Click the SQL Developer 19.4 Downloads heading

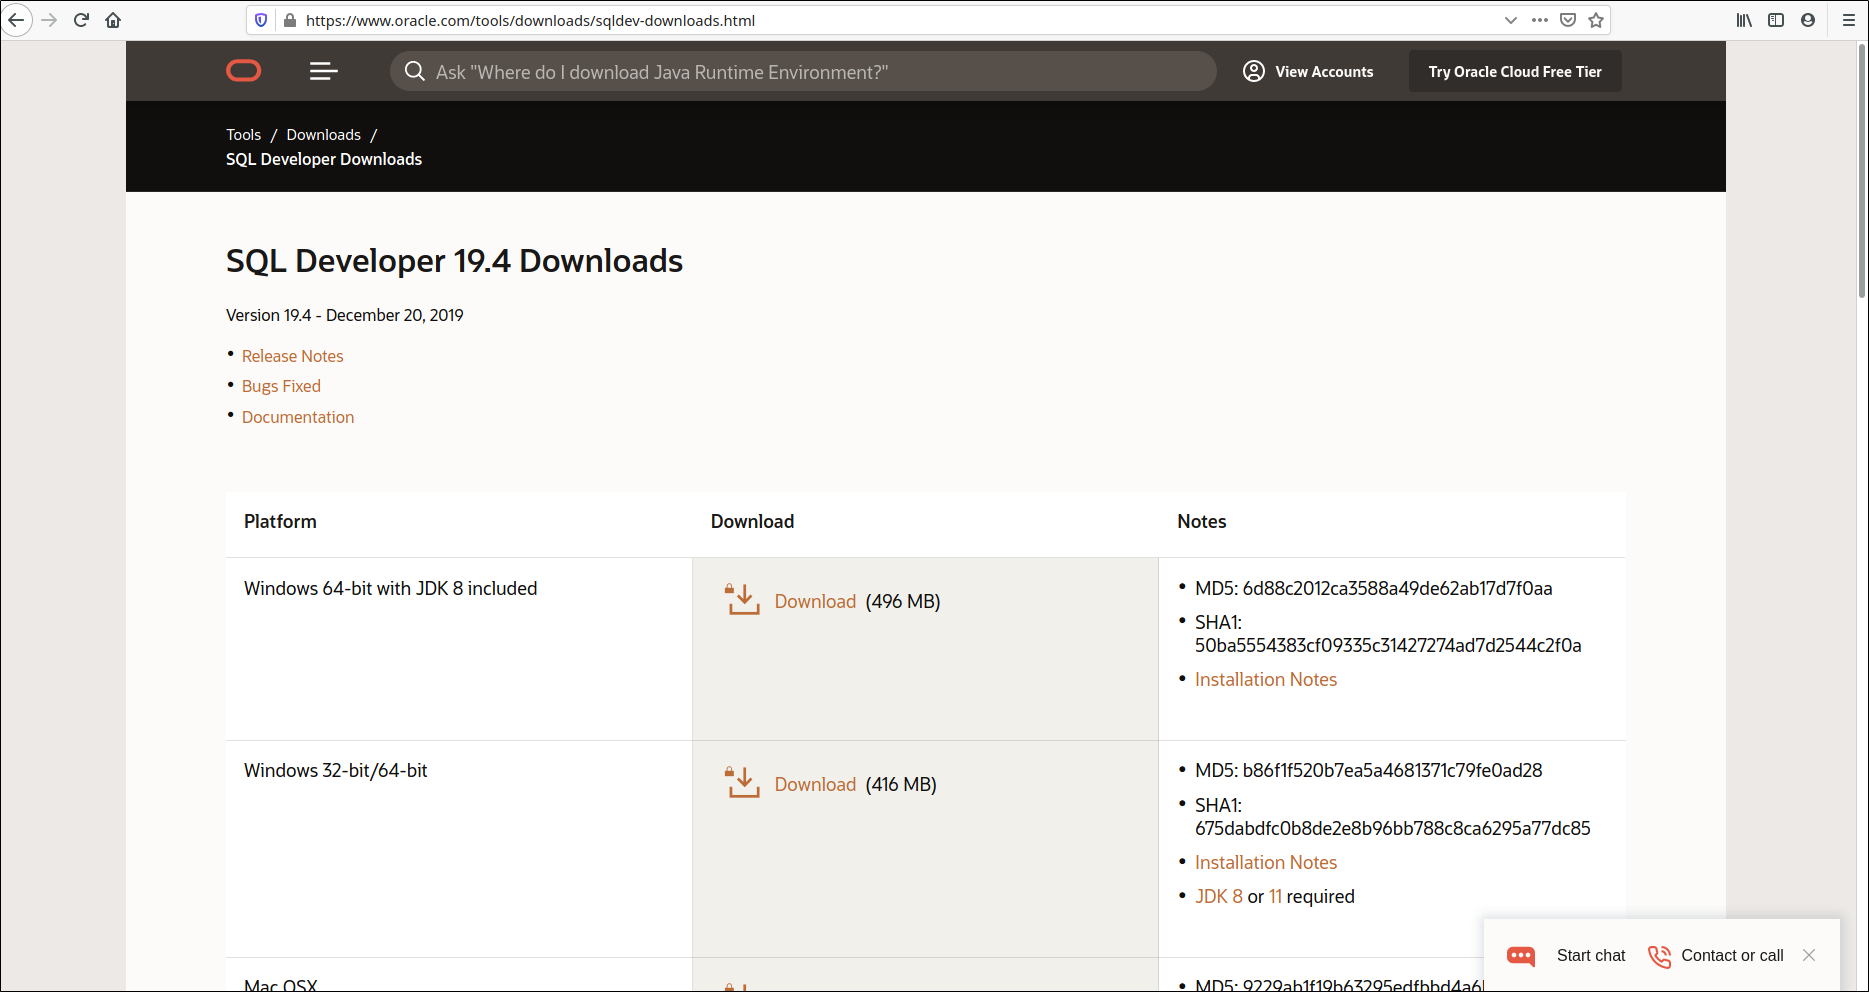(x=454, y=261)
